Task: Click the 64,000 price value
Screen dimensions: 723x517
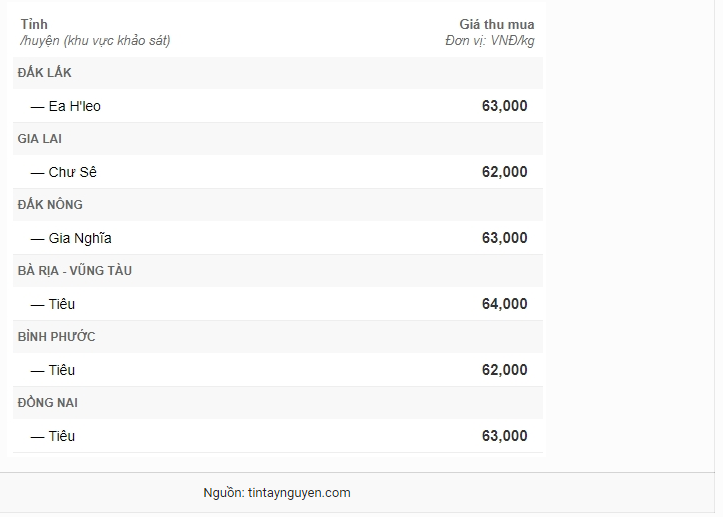Action: pos(504,304)
